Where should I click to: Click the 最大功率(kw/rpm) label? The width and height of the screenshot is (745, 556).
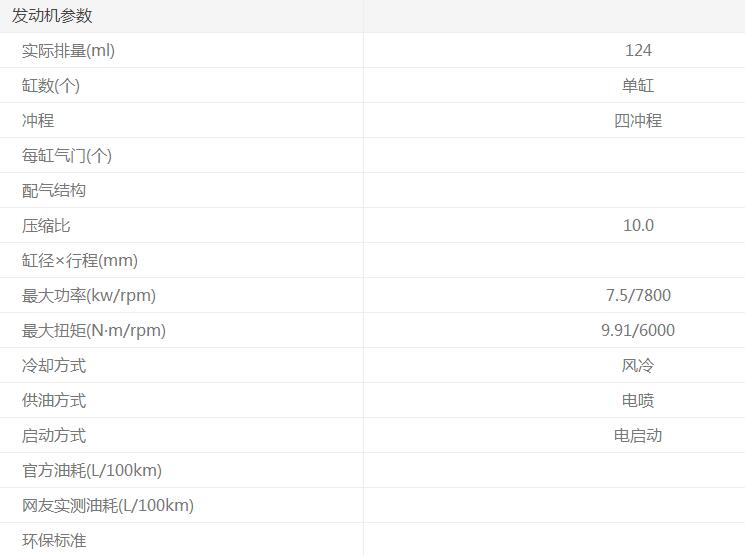point(89,296)
